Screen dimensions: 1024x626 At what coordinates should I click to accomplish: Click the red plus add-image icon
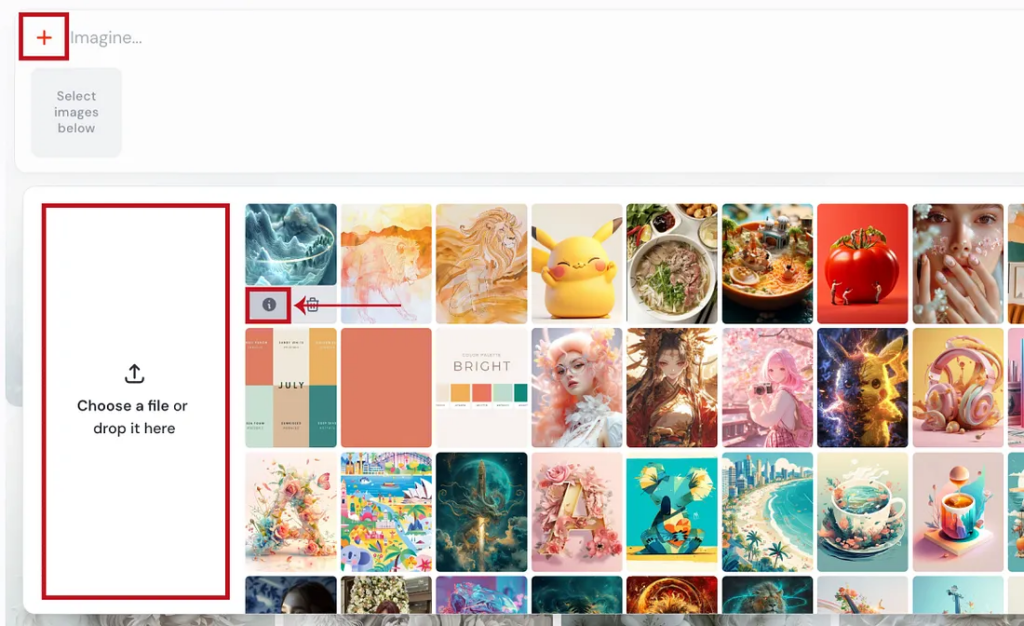44,37
